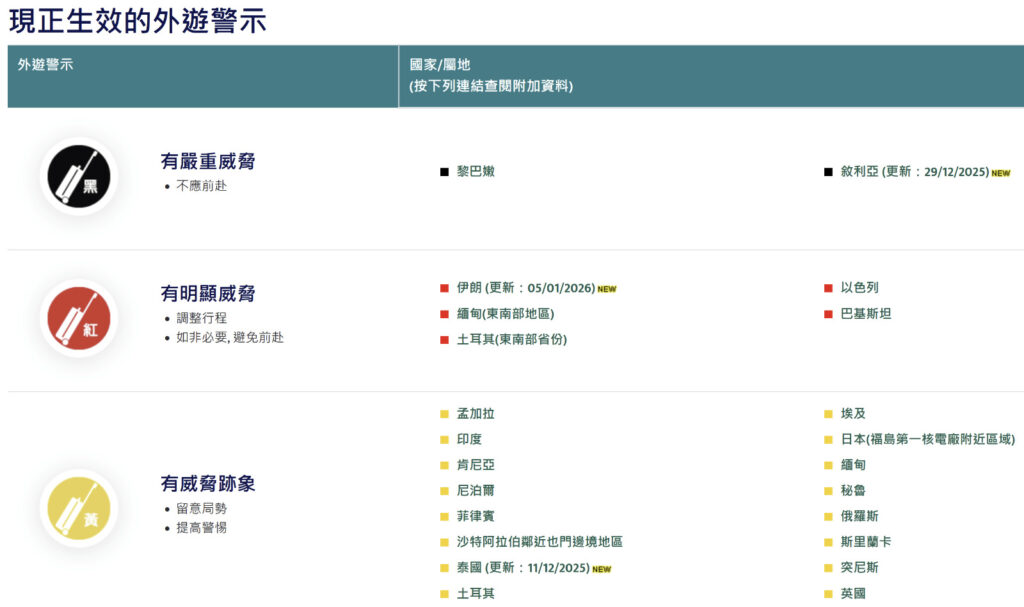
Task: Click the NEW badge beside 泰國
Action: tap(601, 569)
